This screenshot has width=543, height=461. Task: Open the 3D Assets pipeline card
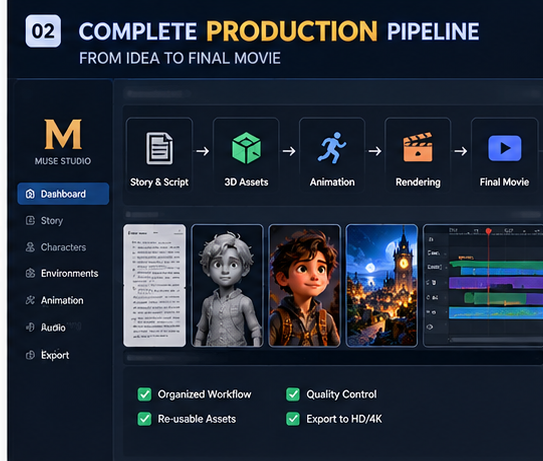pos(246,154)
